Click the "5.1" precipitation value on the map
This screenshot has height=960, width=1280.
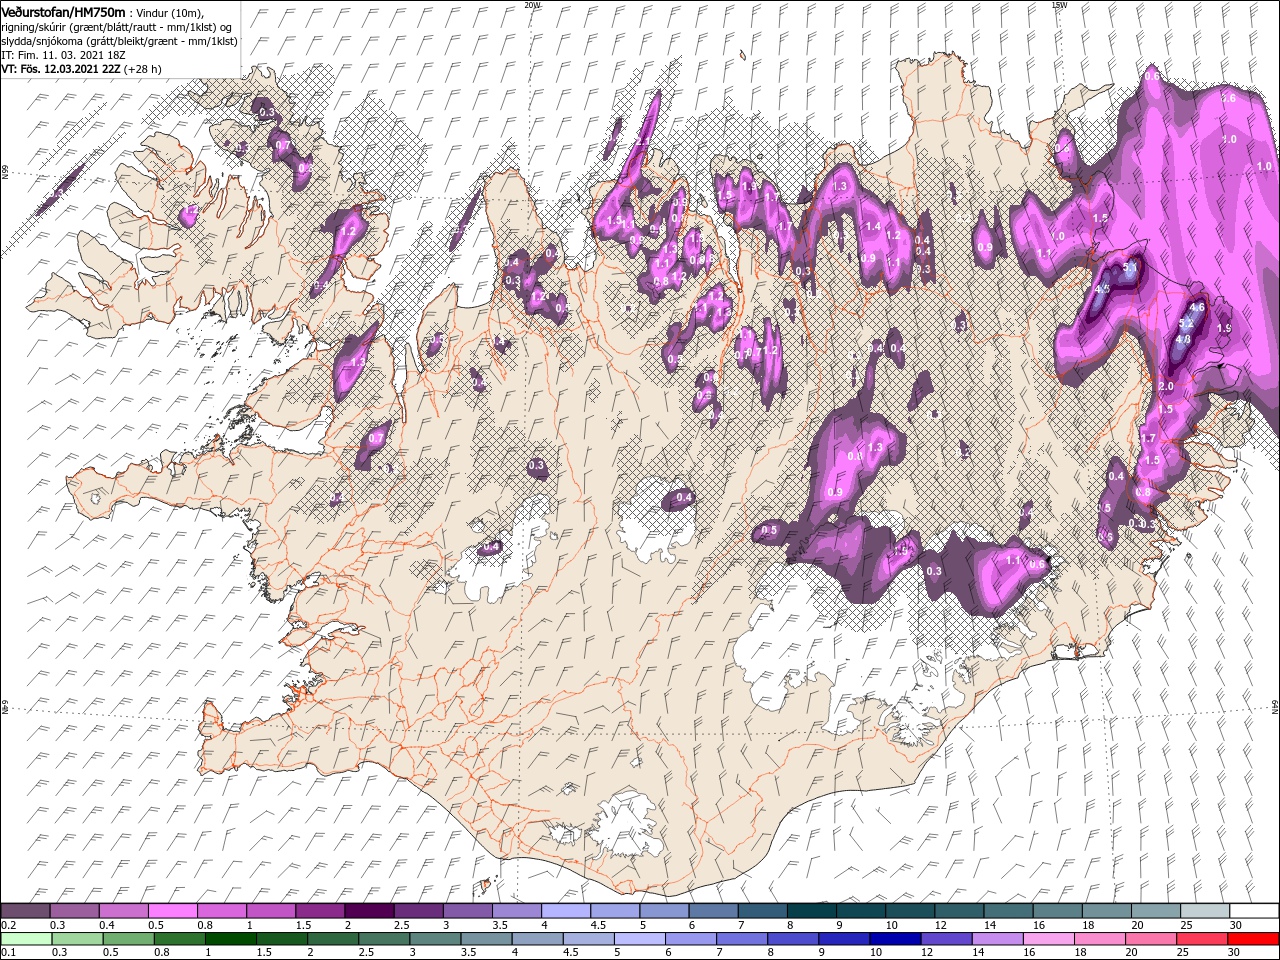[x=1130, y=268]
